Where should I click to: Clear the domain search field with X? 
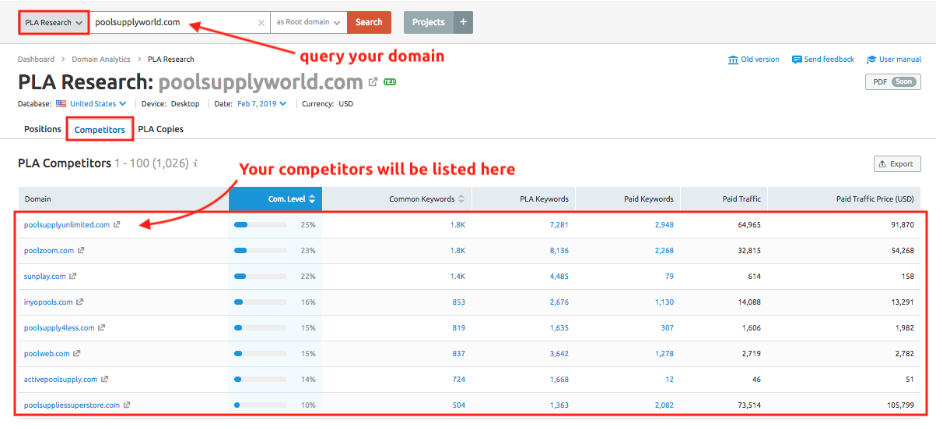pos(261,23)
